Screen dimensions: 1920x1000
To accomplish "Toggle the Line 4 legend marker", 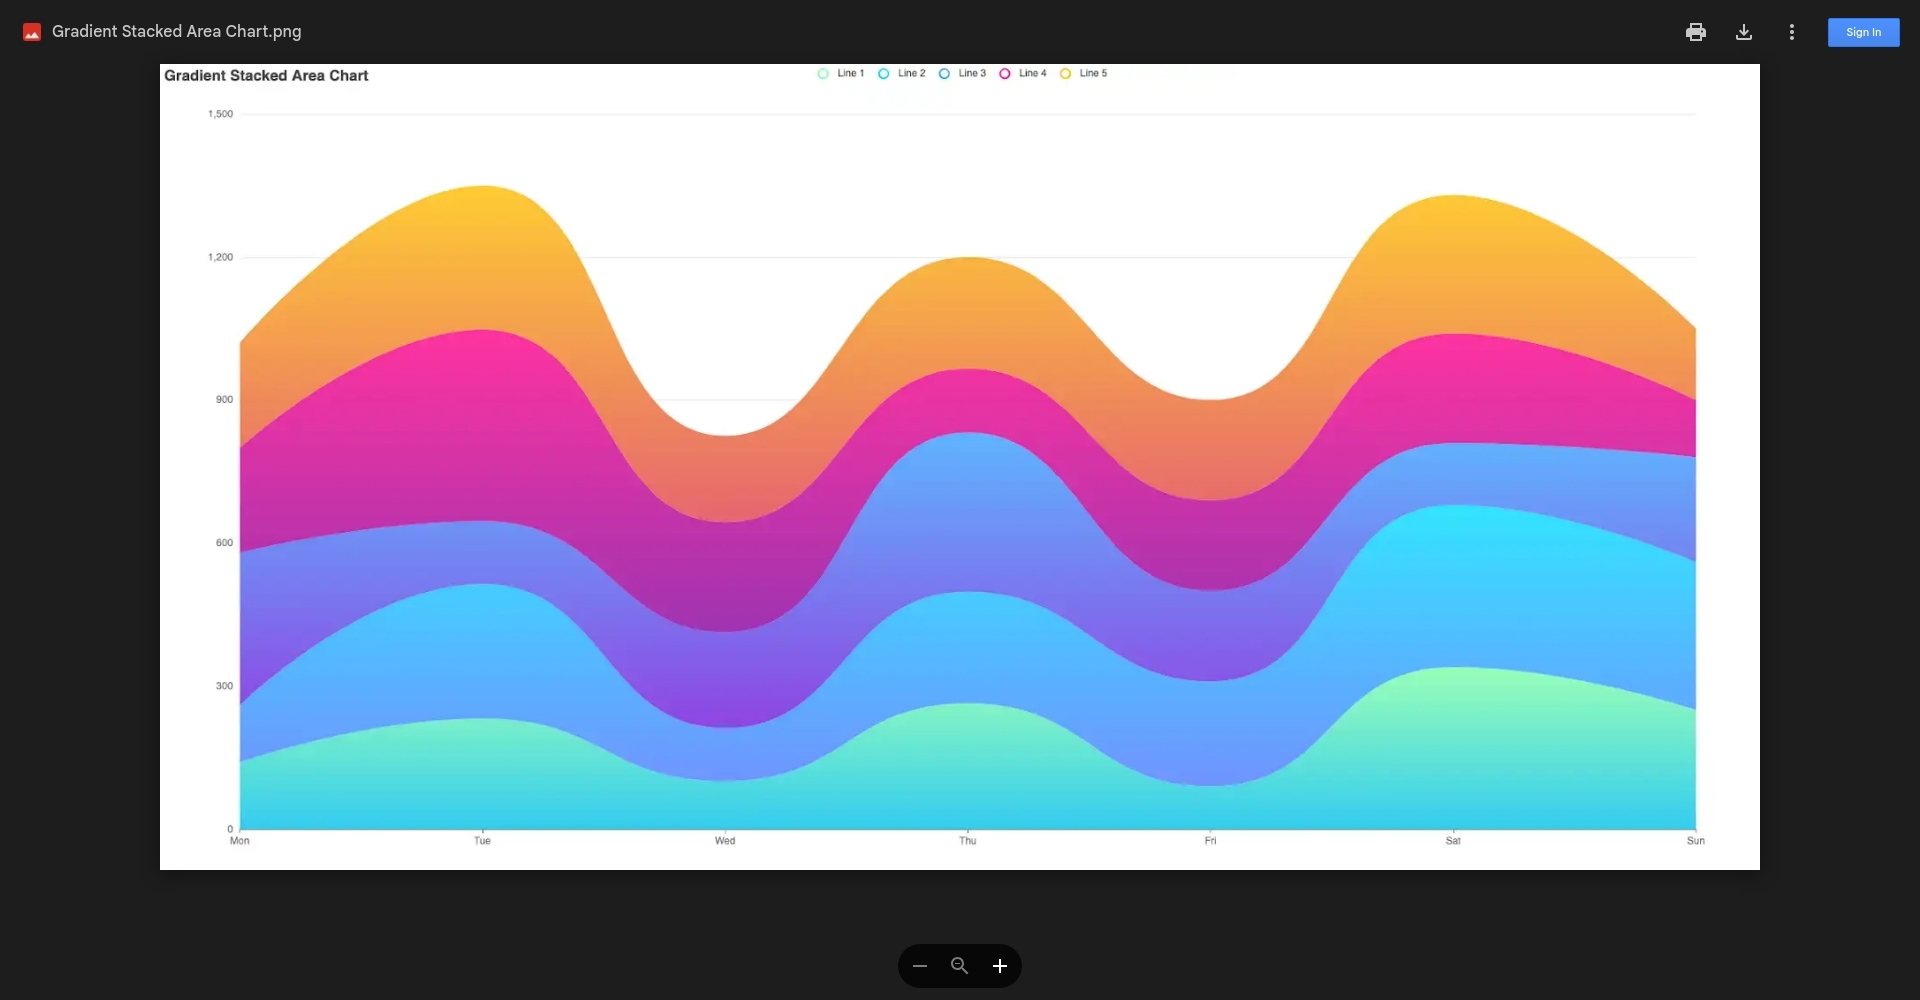I will pyautogui.click(x=1005, y=74).
